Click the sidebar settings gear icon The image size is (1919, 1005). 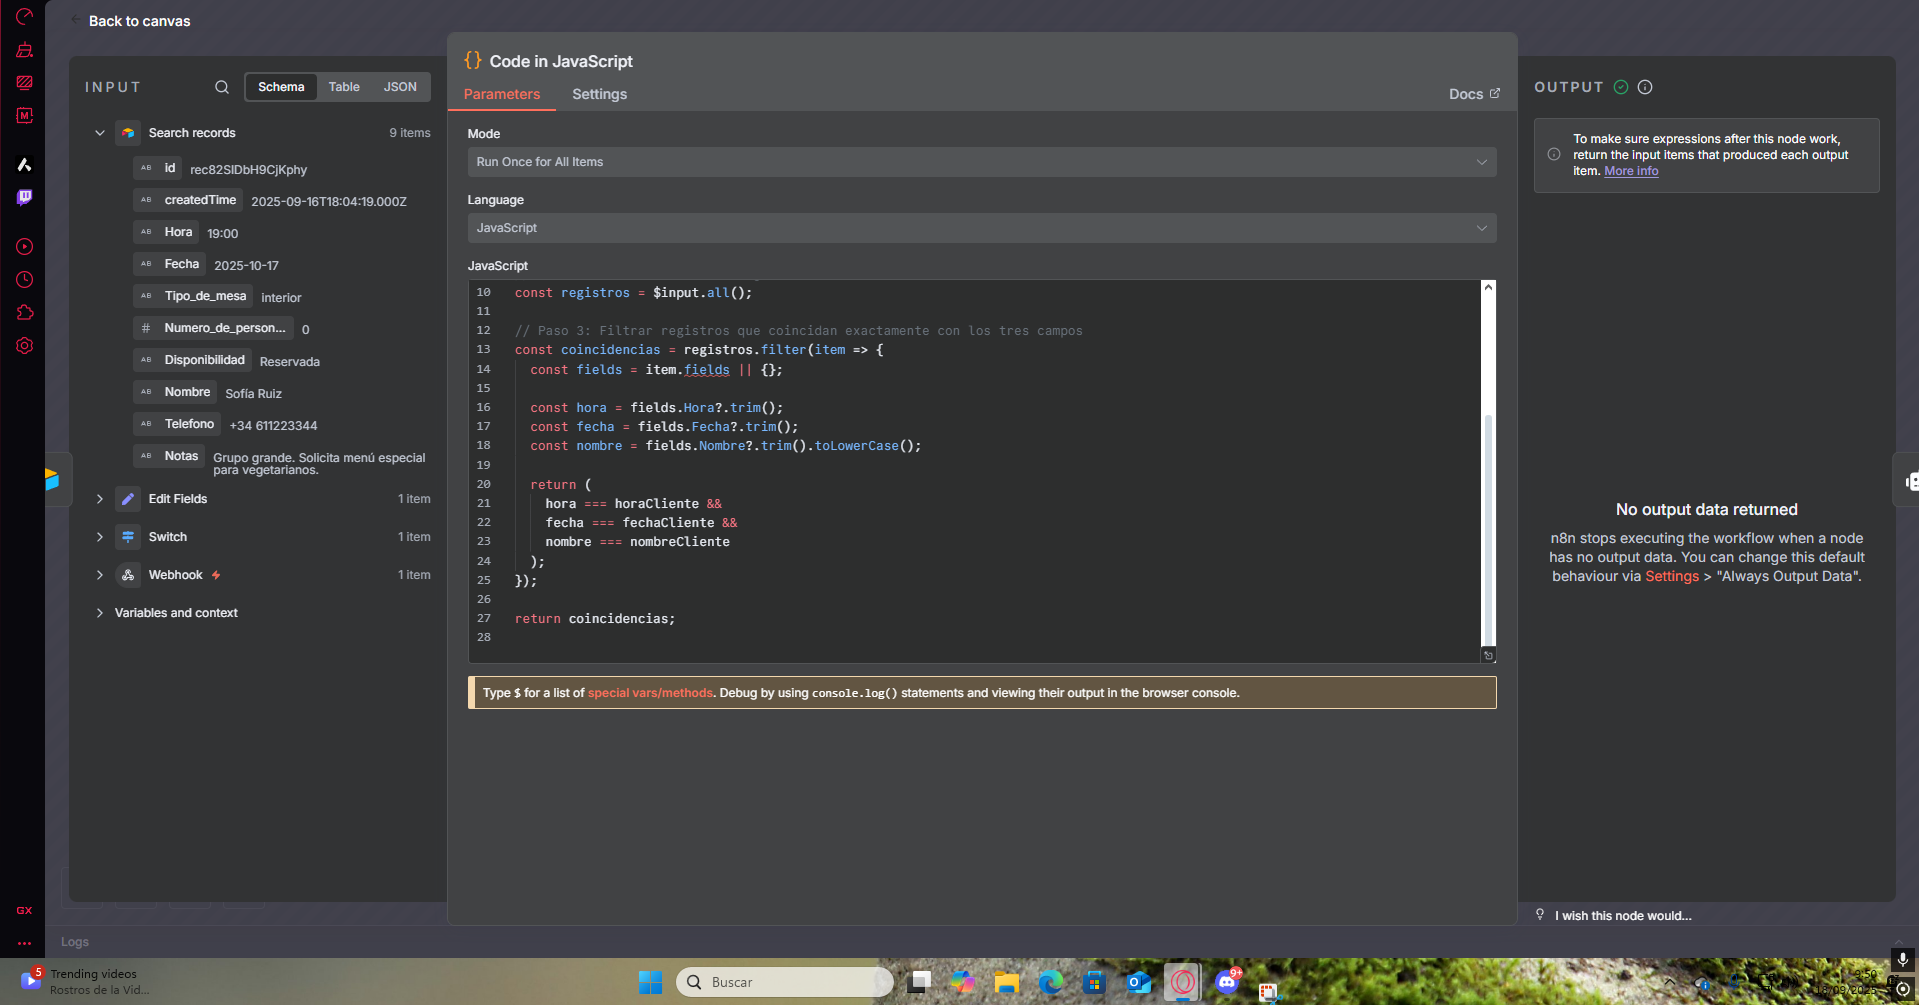pyautogui.click(x=24, y=346)
